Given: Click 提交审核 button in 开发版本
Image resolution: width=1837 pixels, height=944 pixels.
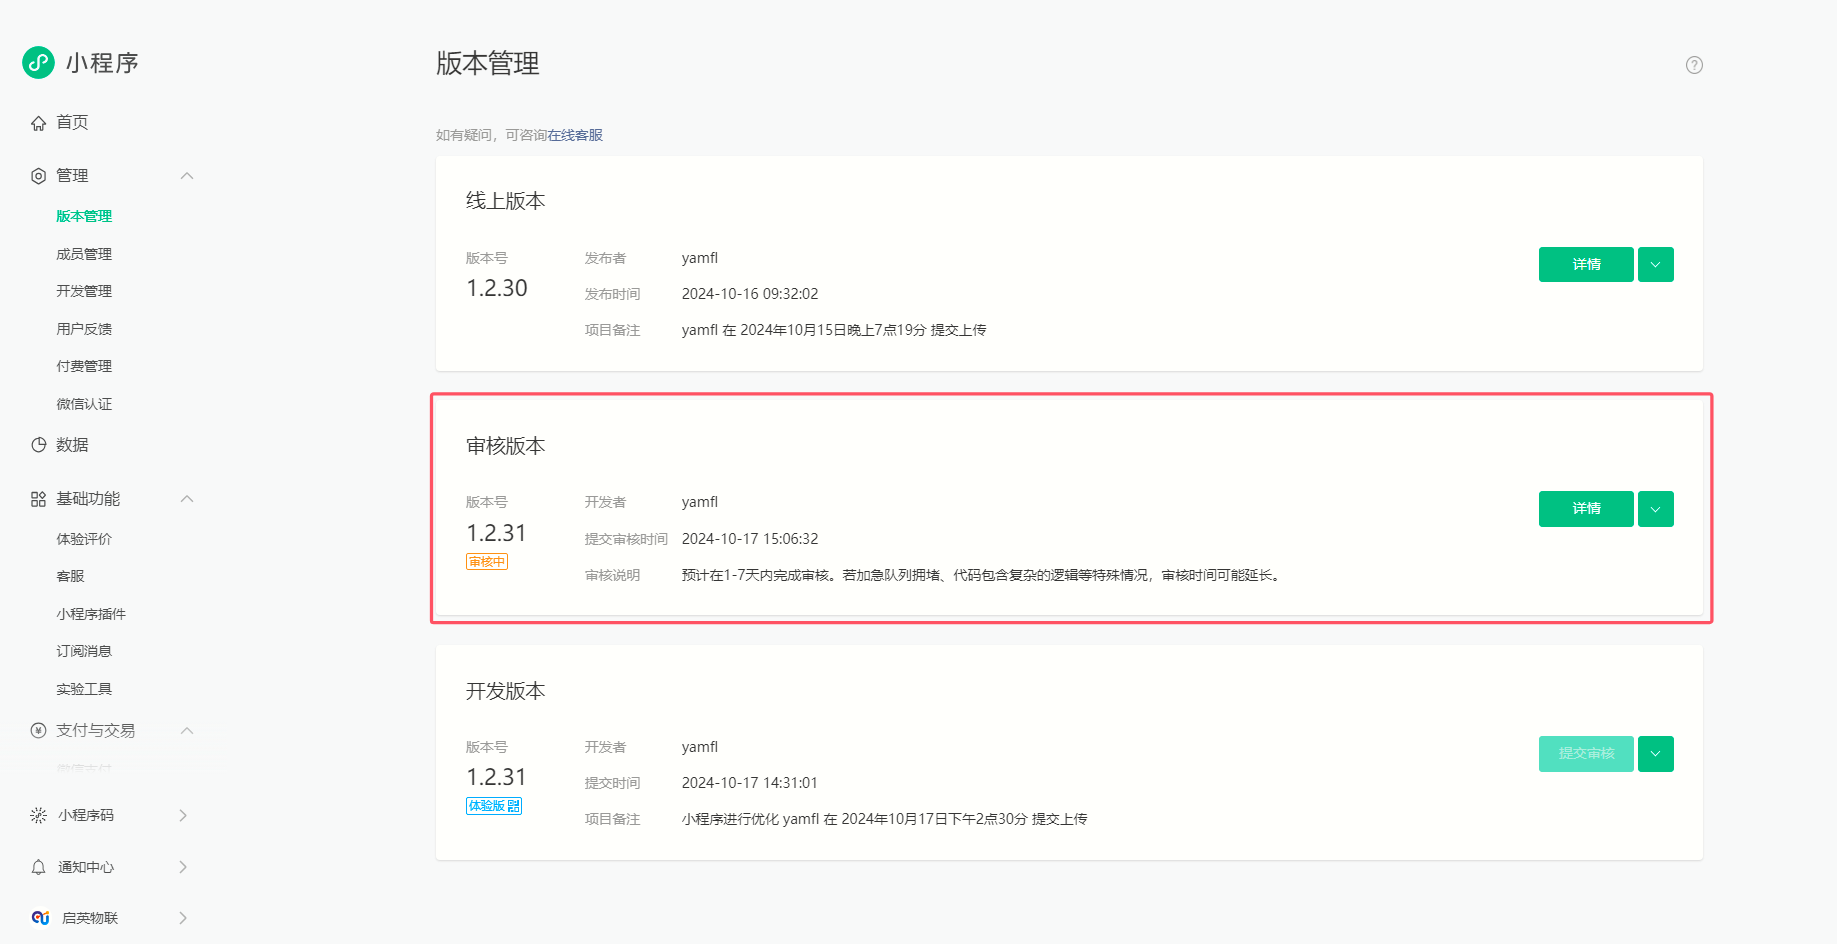Looking at the screenshot, I should click(x=1586, y=754).
